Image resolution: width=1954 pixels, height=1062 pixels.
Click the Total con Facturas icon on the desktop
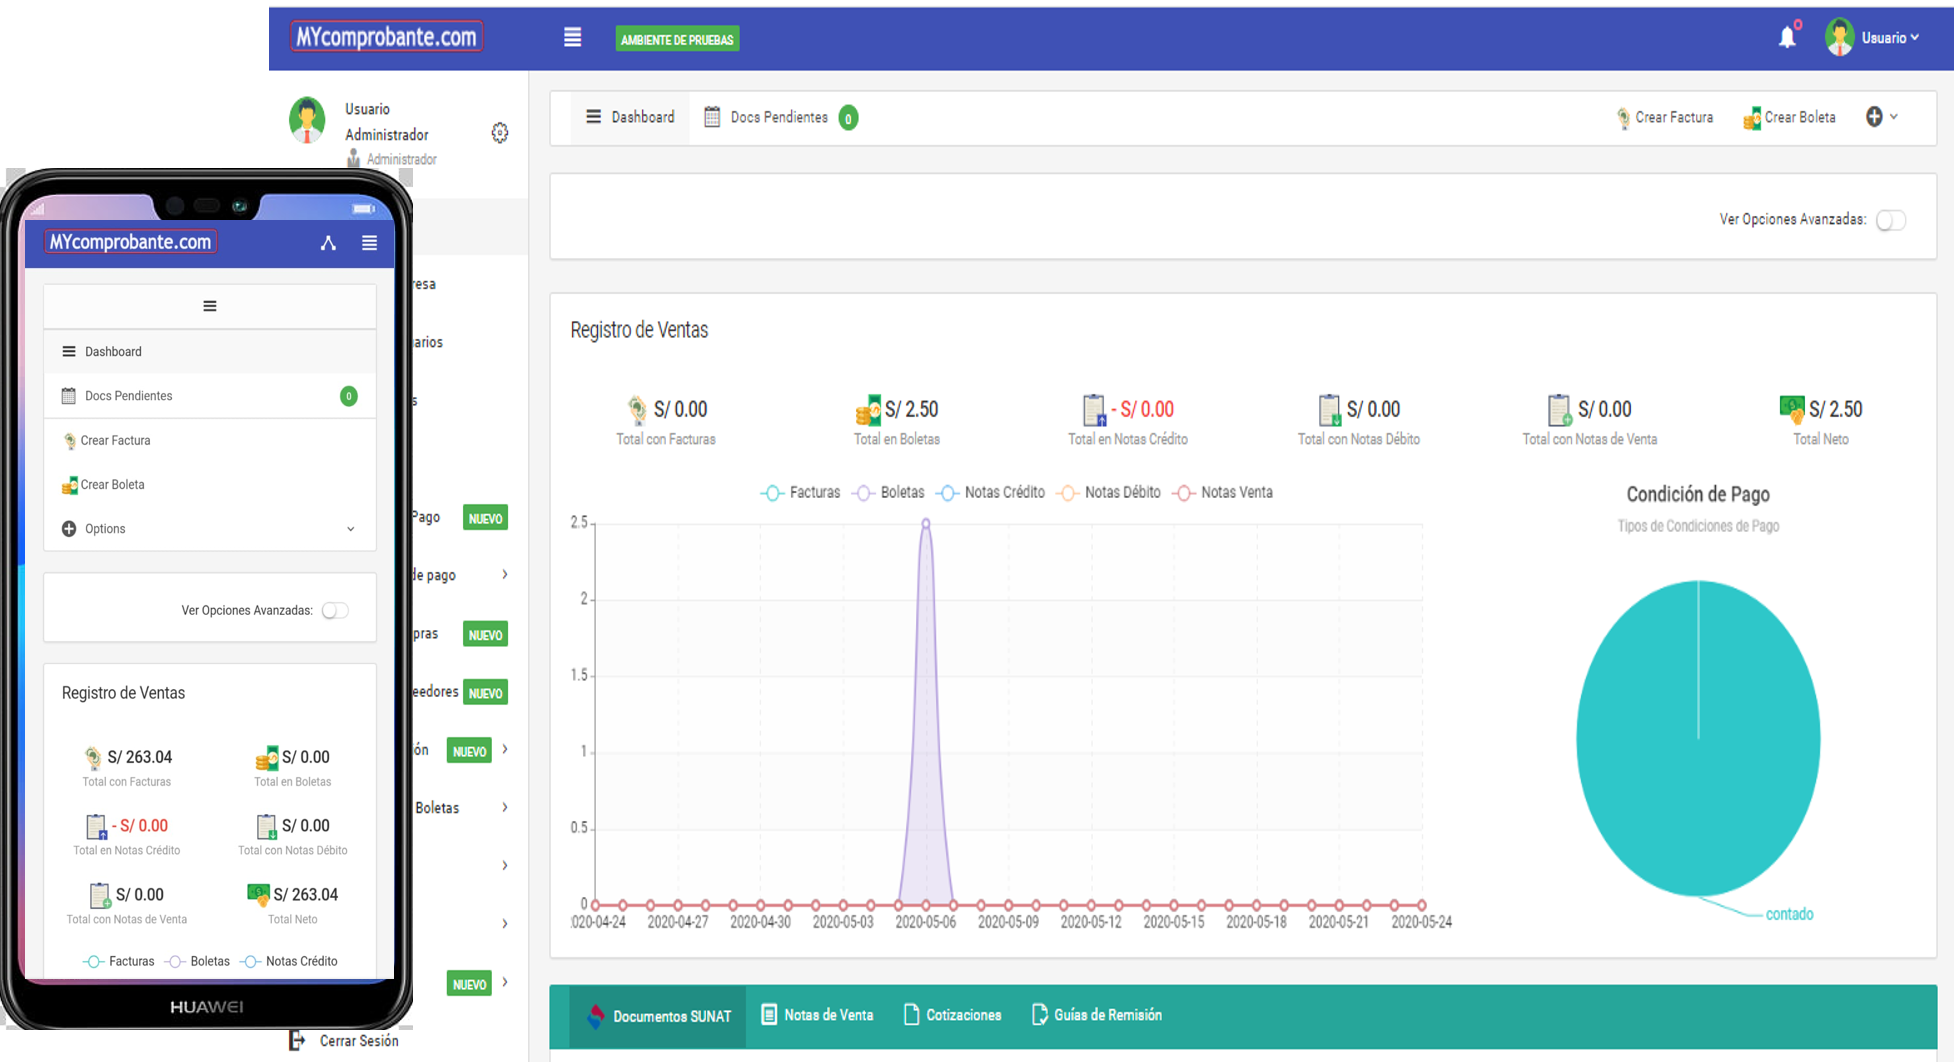tap(637, 408)
